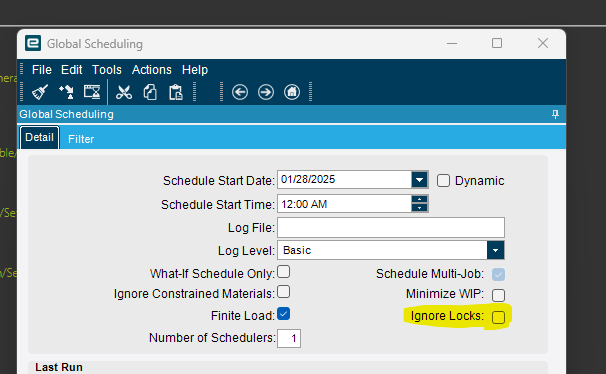The image size is (606, 374).
Task: Go back with left arrow icon
Action: 240,92
